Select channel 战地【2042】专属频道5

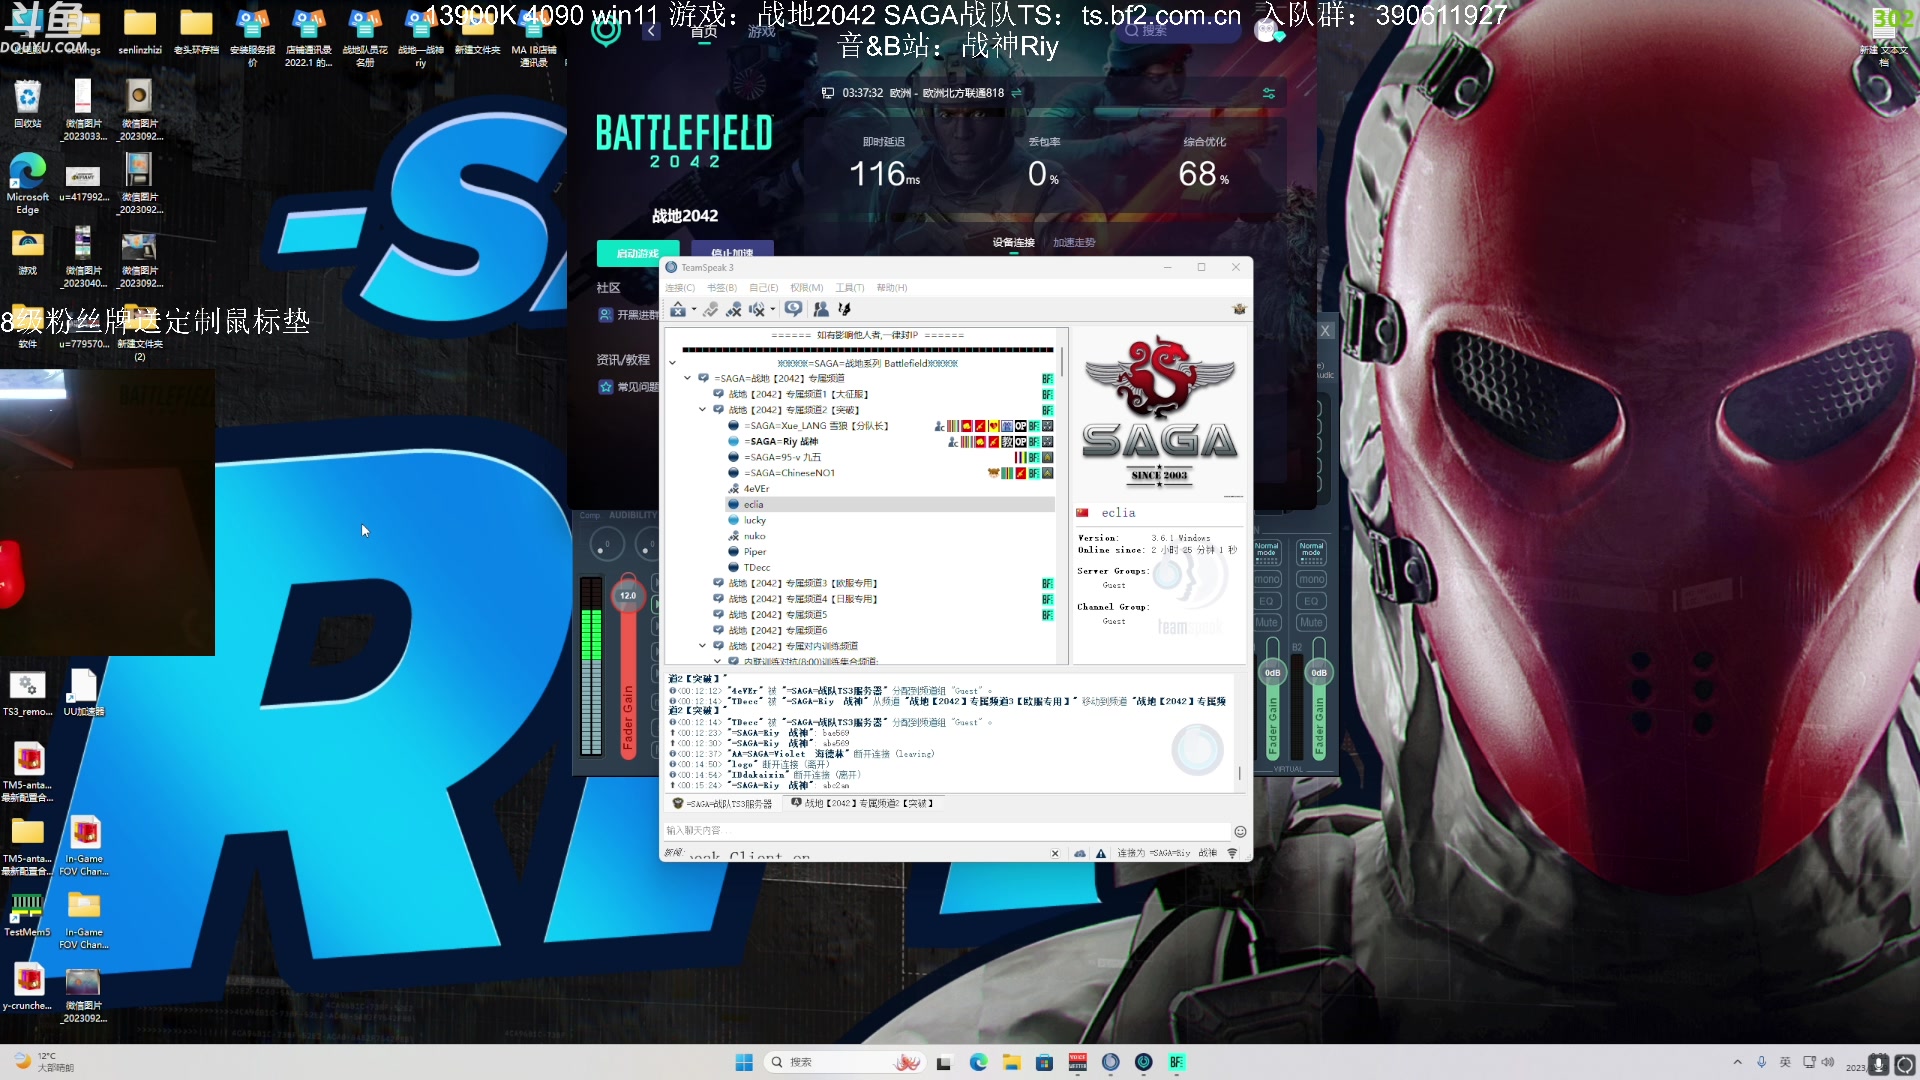point(778,615)
